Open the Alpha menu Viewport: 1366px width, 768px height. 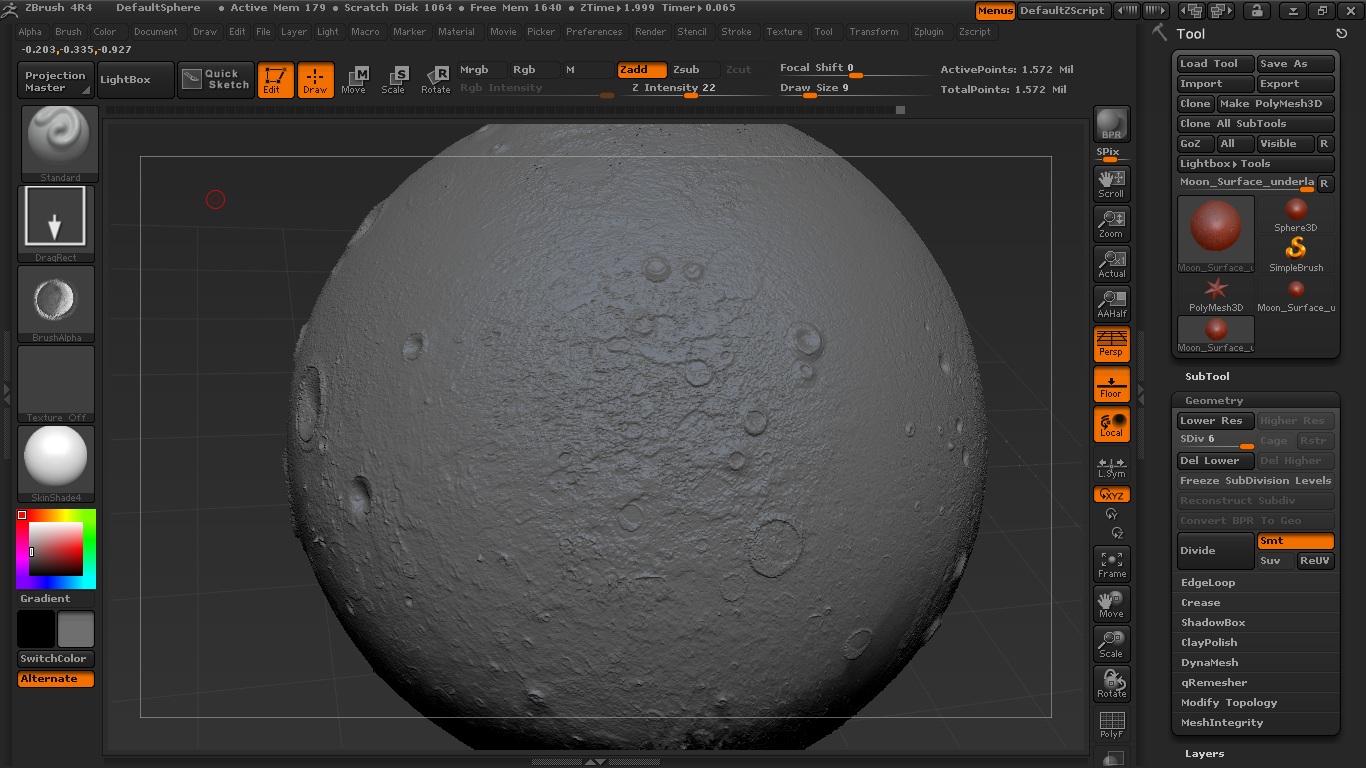pyautogui.click(x=30, y=32)
